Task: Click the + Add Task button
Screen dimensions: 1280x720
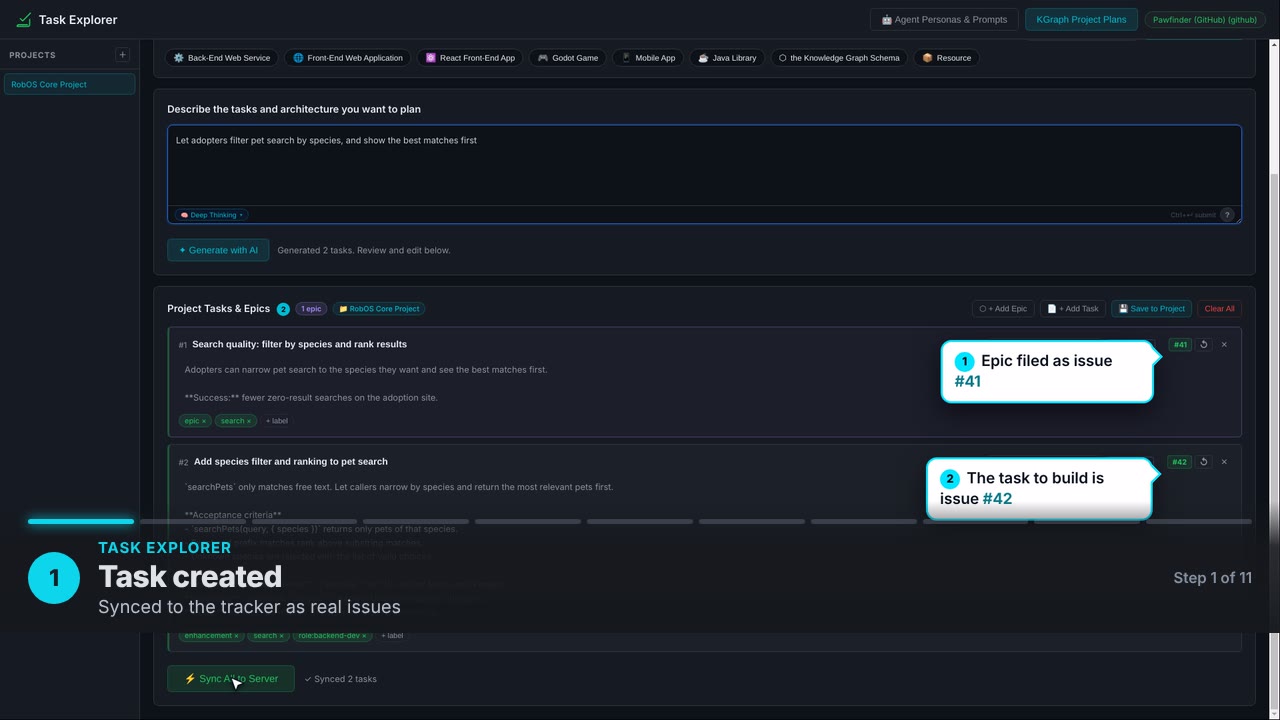Action: coord(1073,309)
